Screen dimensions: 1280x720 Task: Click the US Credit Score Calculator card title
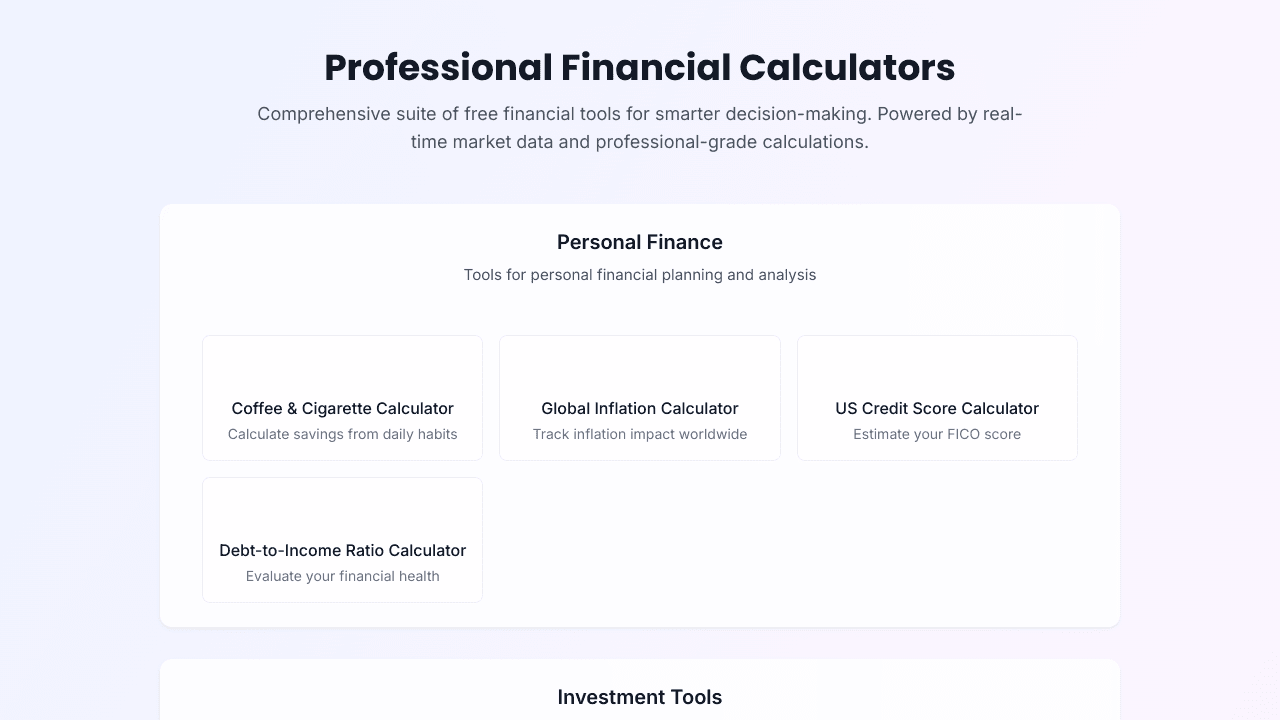937,408
